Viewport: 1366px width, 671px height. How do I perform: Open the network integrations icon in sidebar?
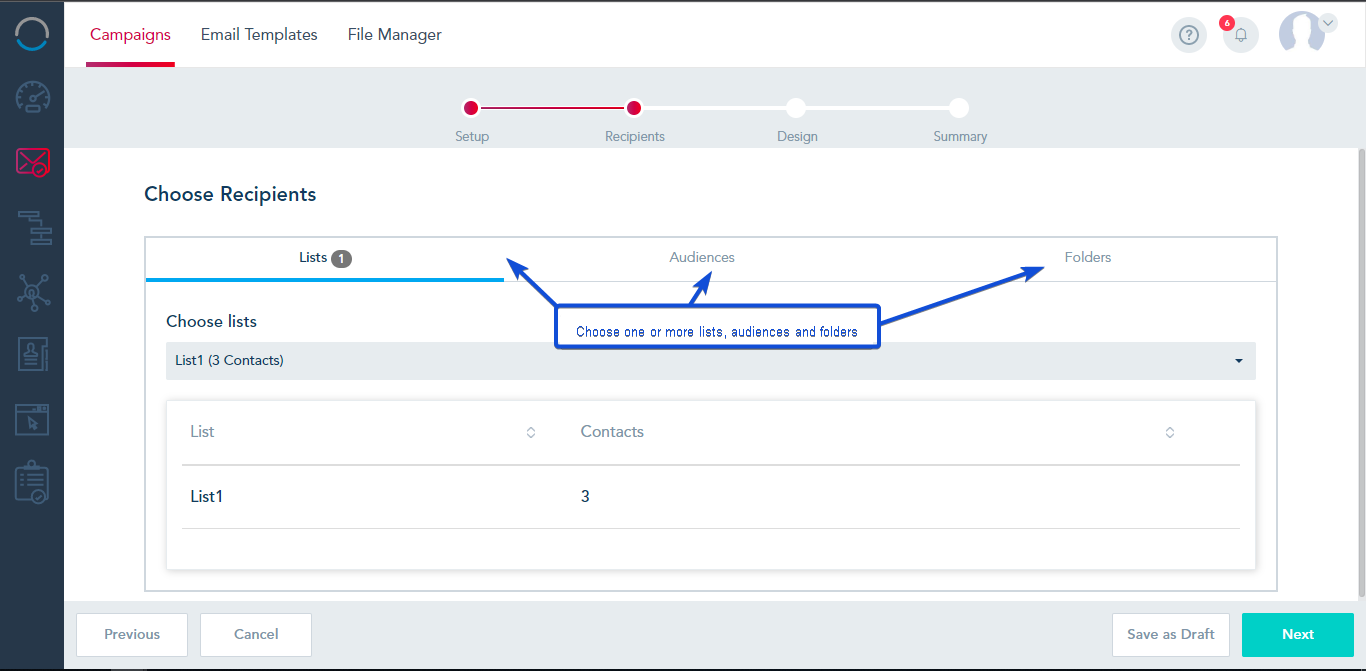point(32,291)
